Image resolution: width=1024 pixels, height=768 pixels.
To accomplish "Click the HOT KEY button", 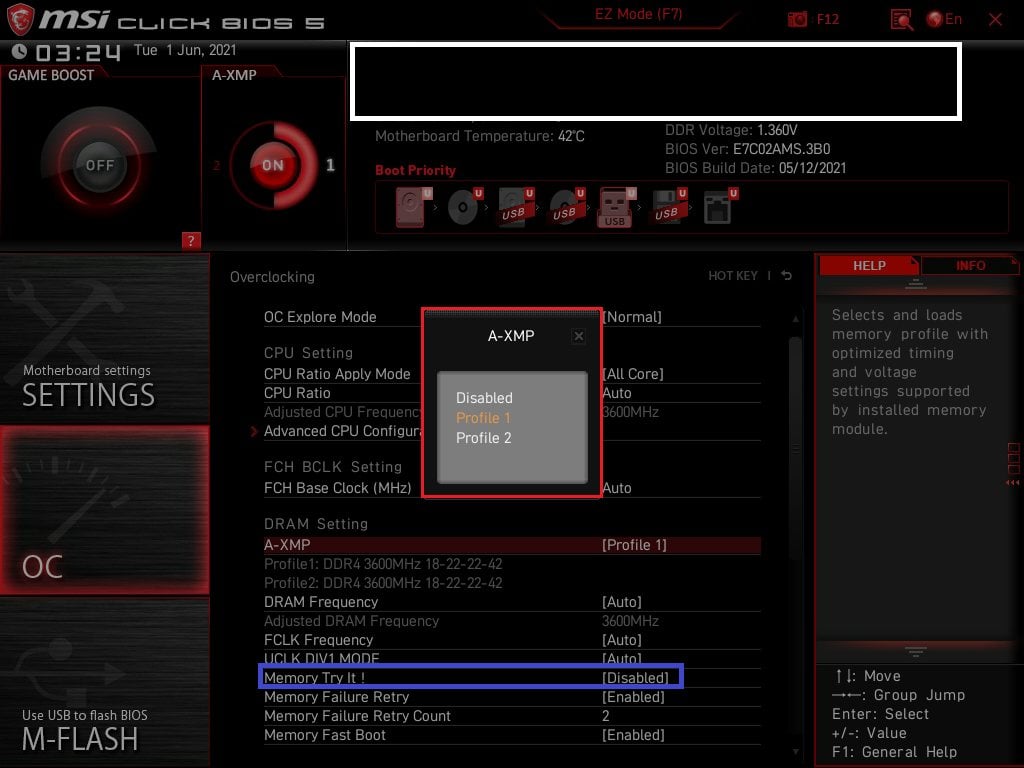I will [x=733, y=276].
